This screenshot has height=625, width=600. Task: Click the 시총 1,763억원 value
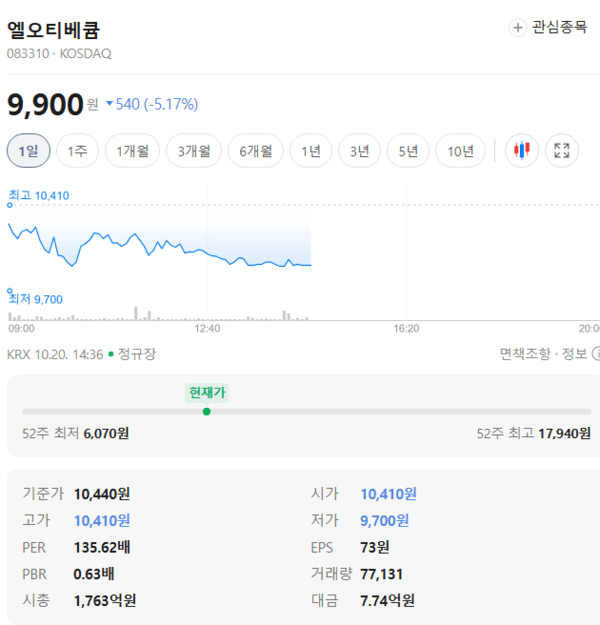pos(105,601)
